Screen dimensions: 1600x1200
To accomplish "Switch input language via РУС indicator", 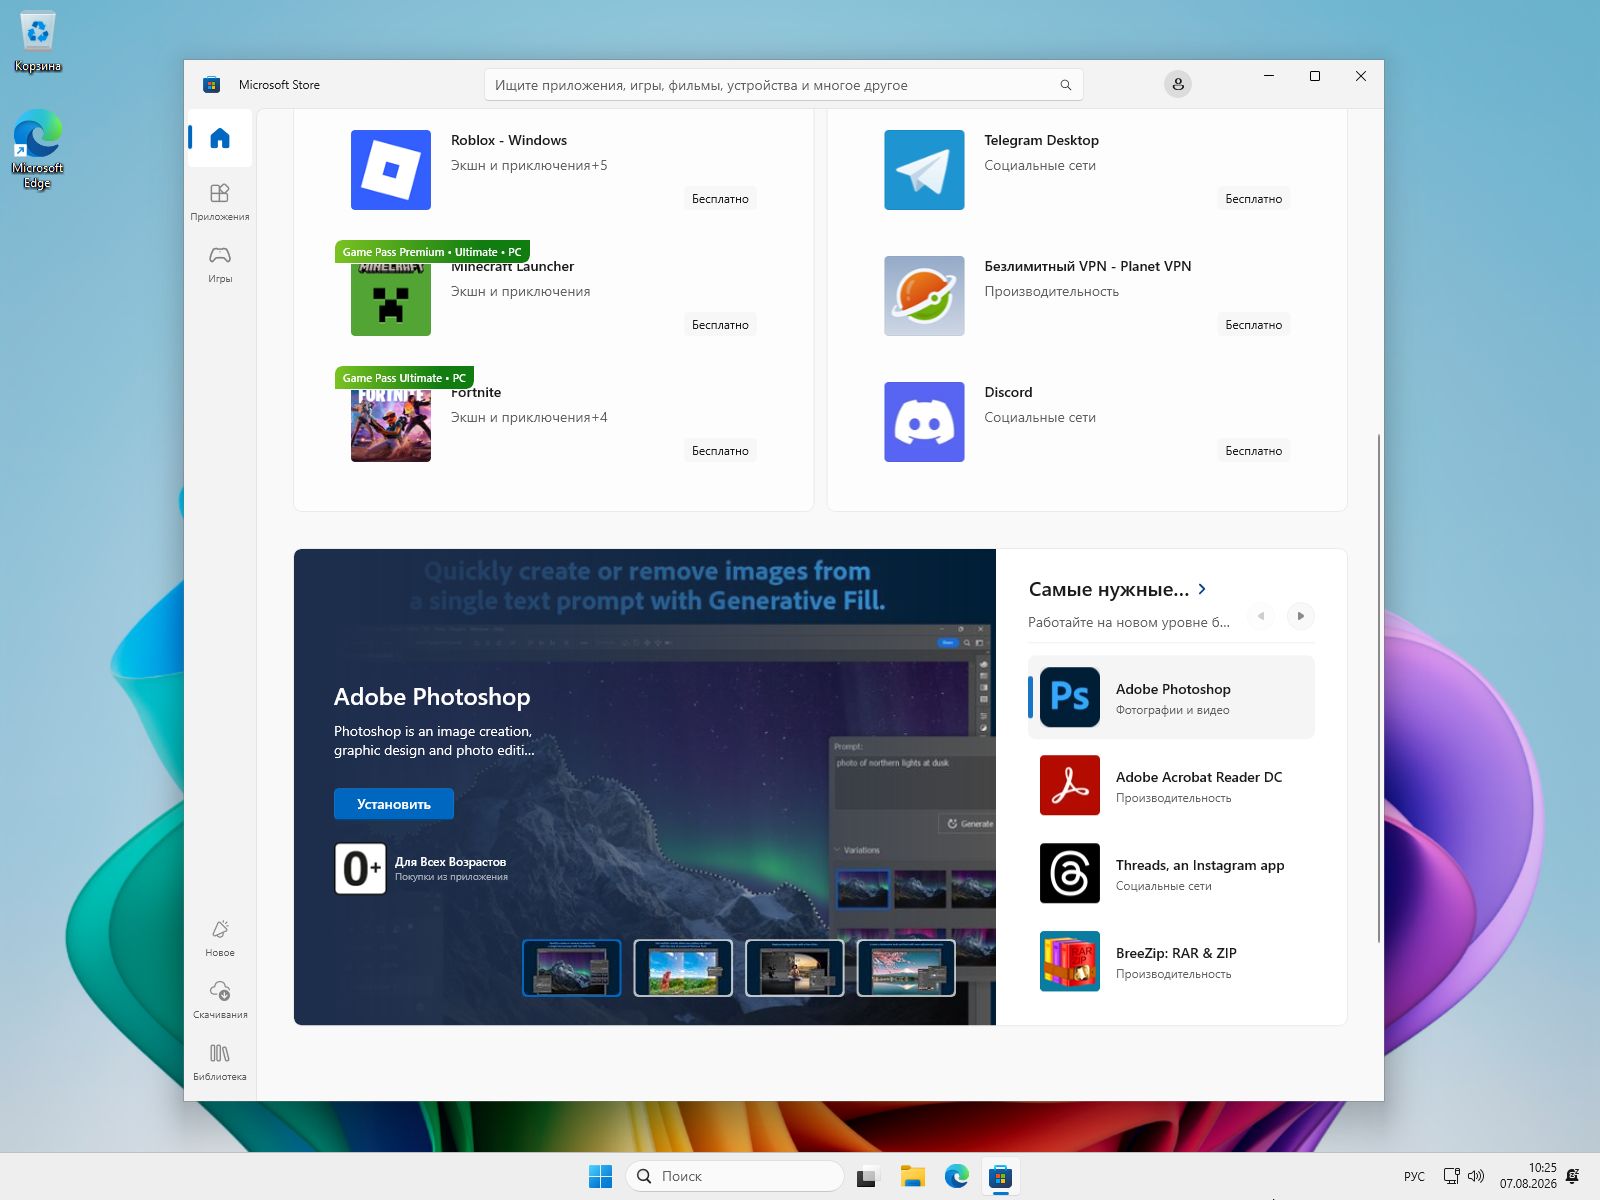I will pyautogui.click(x=1414, y=1176).
